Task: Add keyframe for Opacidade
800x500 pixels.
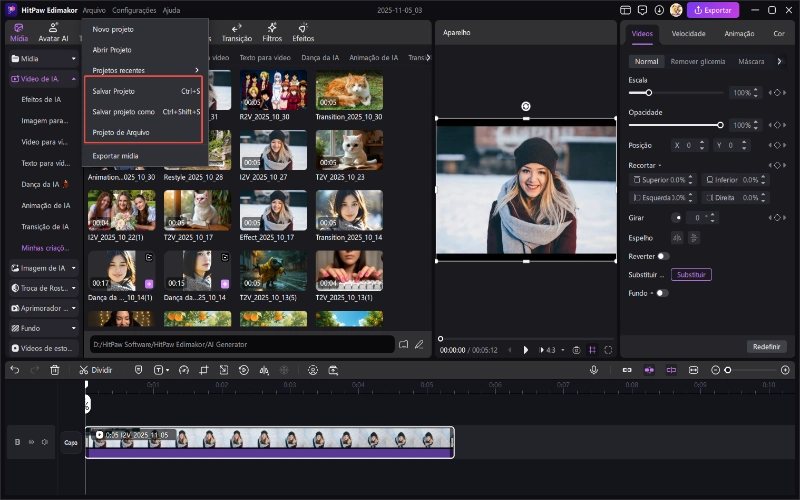Action: pos(777,125)
